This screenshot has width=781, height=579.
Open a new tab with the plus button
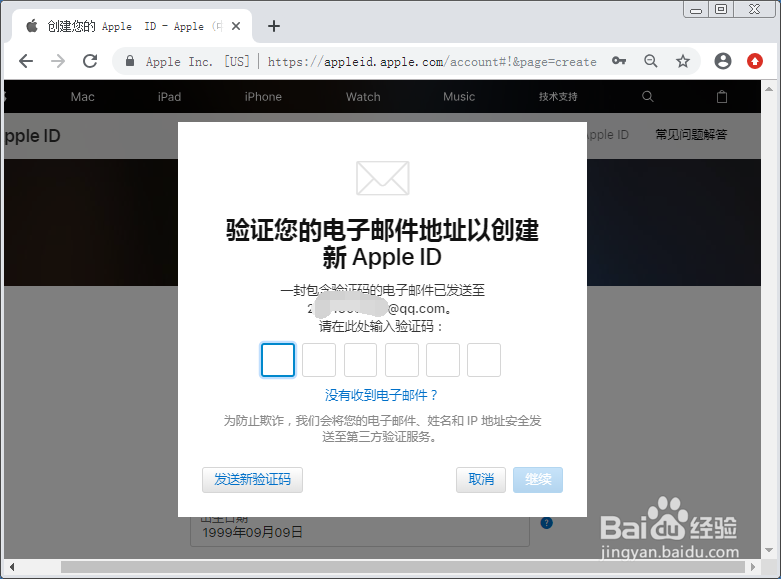pos(274,26)
